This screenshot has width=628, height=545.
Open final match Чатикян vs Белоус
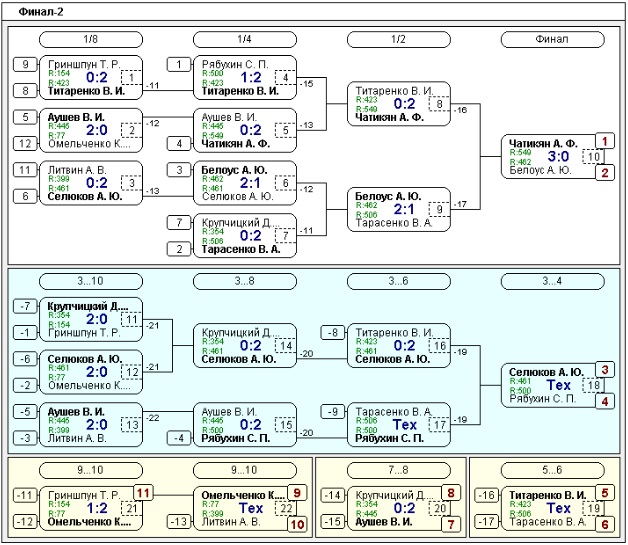click(x=553, y=157)
